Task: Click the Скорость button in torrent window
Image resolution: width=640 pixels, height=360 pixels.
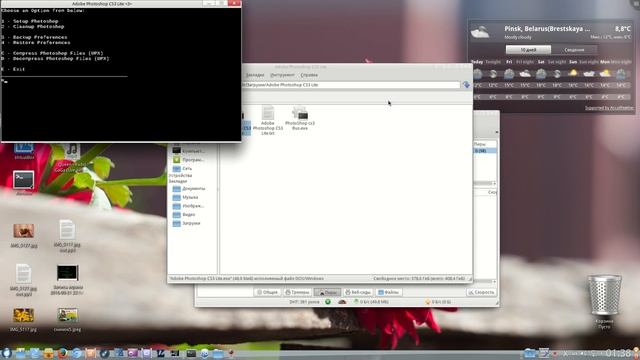Action: pyautogui.click(x=481, y=292)
